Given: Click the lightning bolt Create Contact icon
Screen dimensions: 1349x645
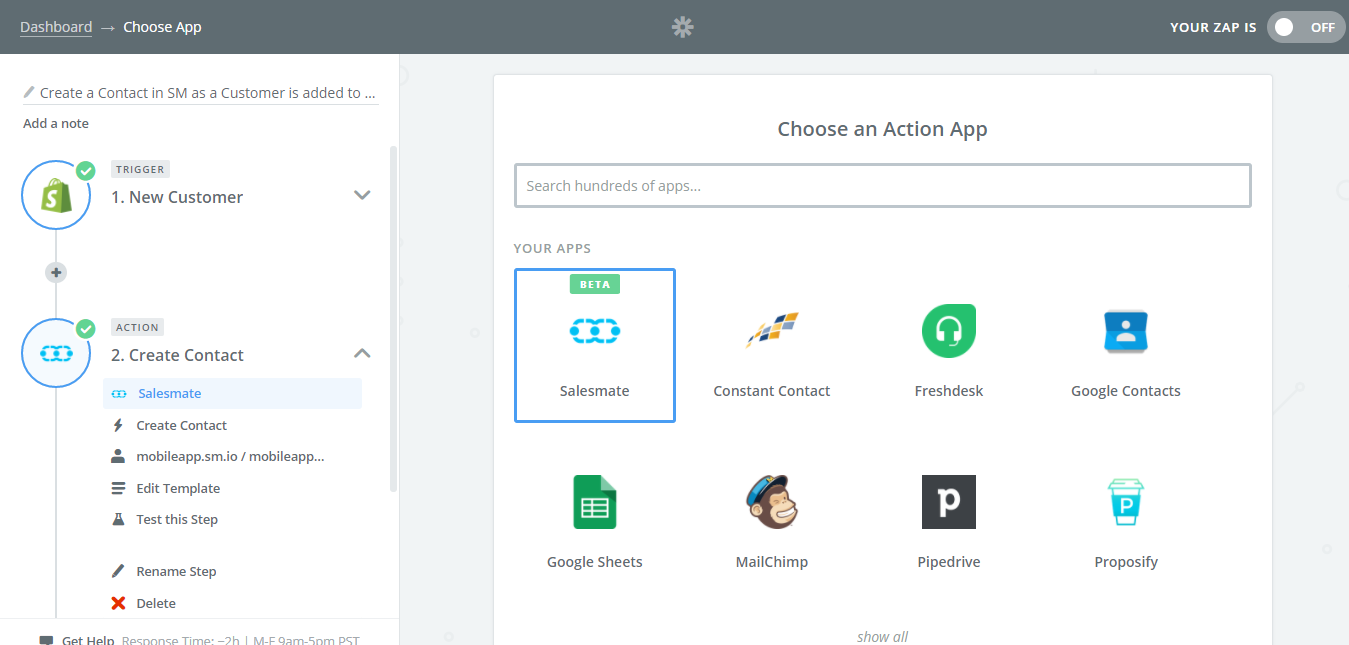Looking at the screenshot, I should pyautogui.click(x=118, y=425).
